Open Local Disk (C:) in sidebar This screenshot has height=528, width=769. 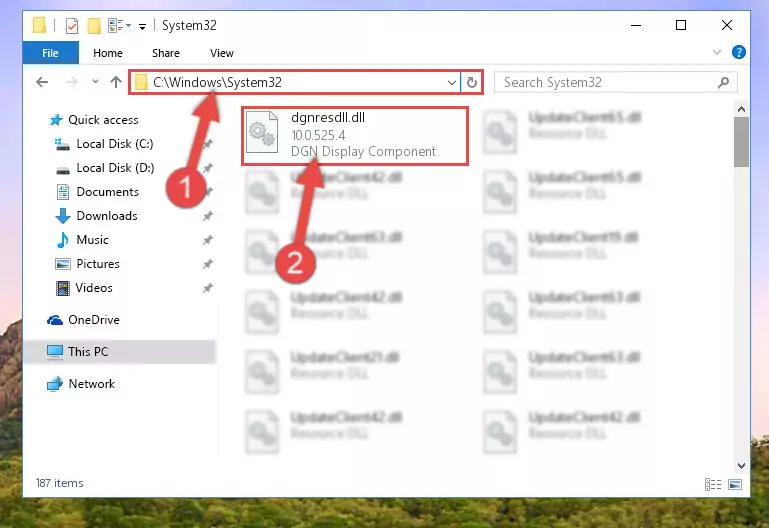[x=115, y=144]
